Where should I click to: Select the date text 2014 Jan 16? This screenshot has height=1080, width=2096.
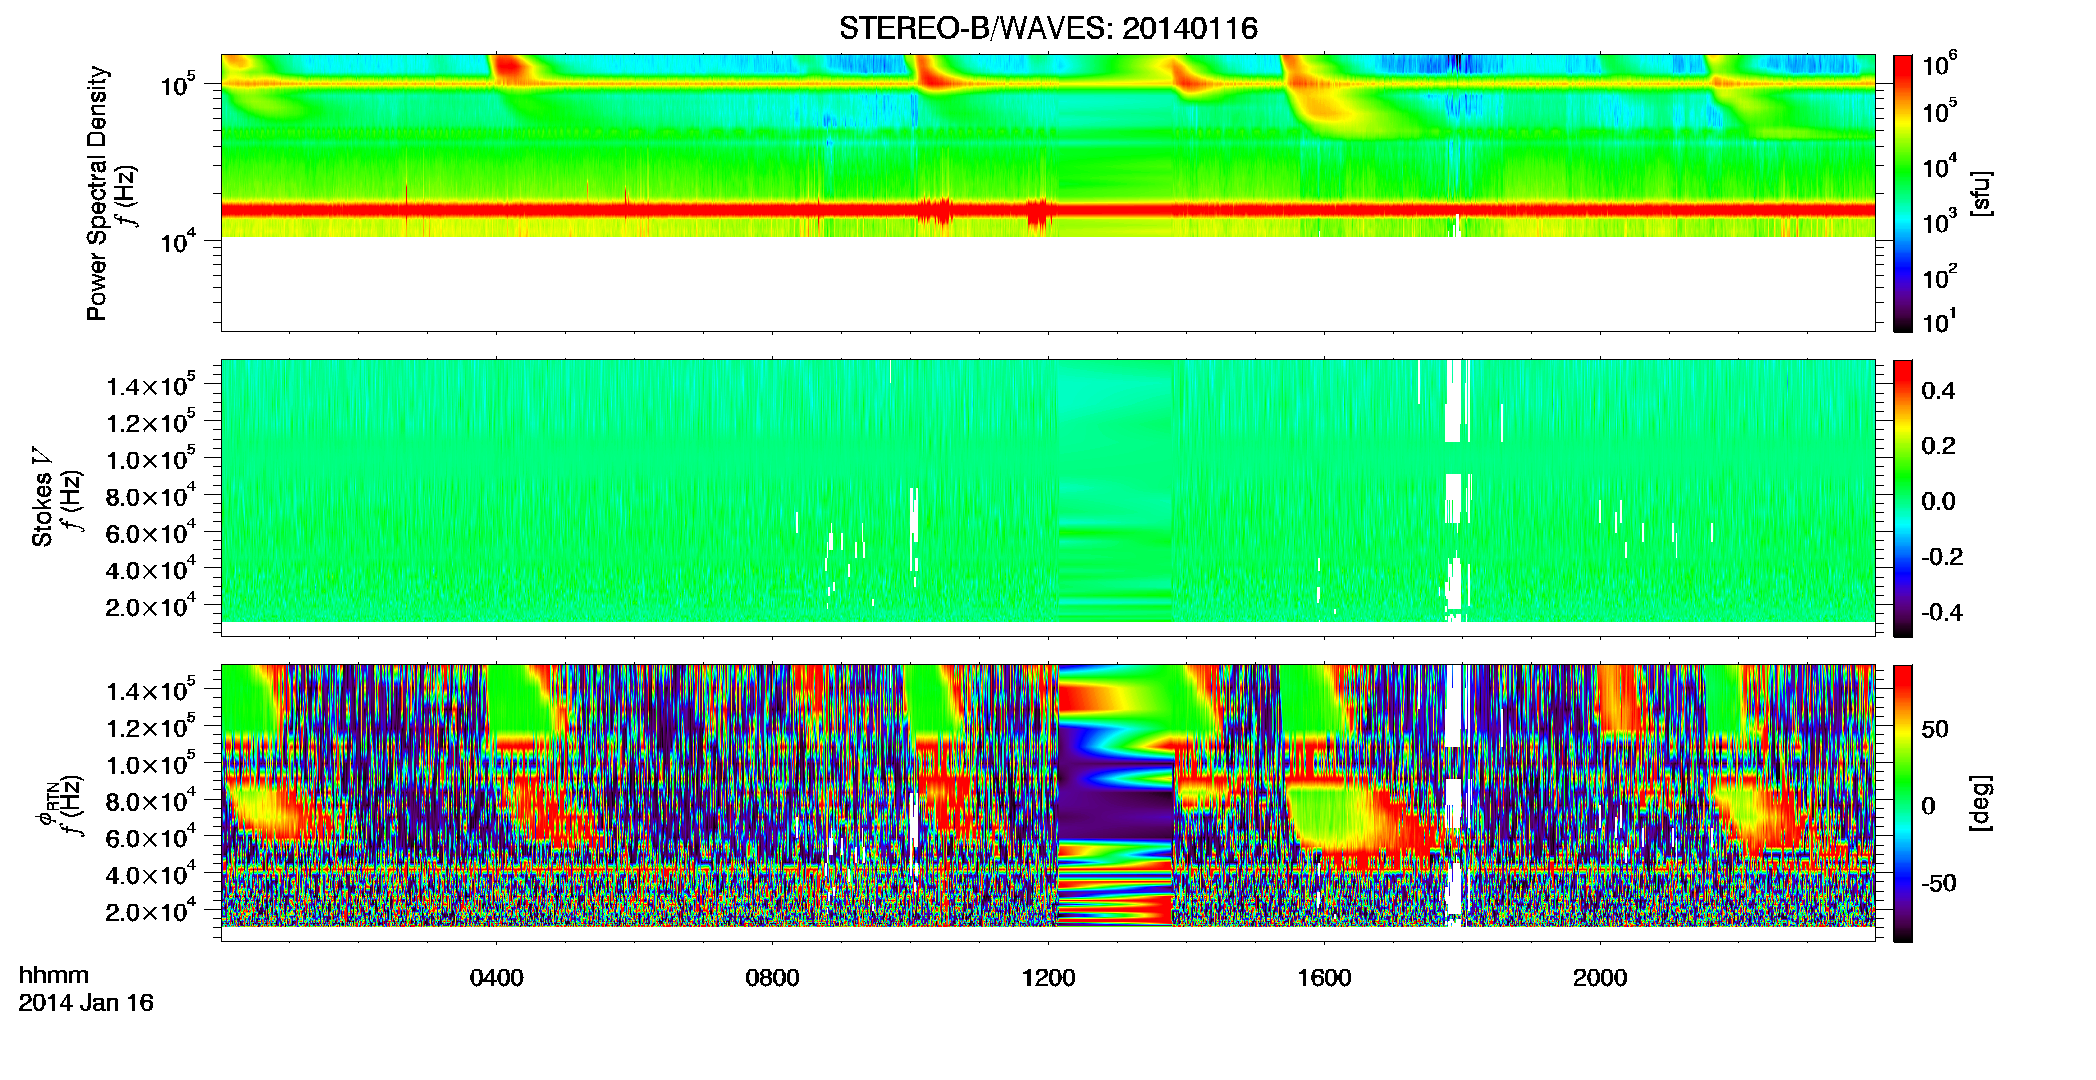[x=86, y=1003]
